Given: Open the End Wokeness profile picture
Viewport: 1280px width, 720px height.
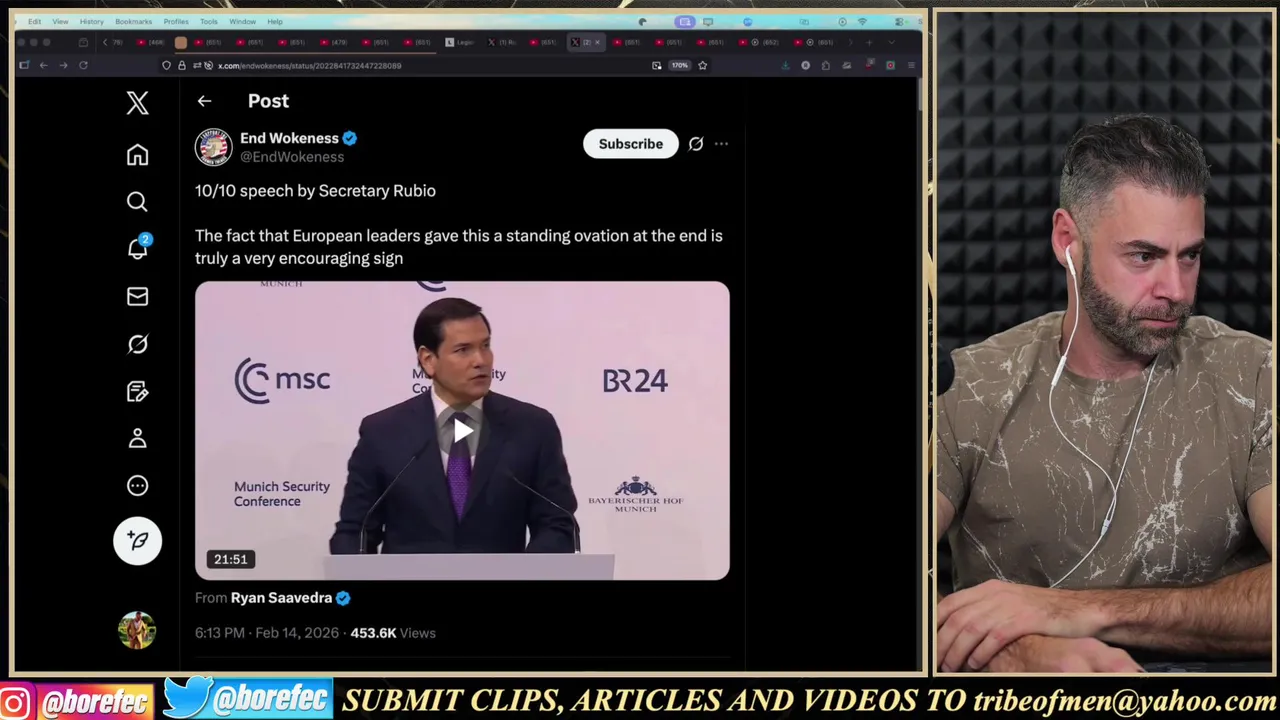Looking at the screenshot, I should tap(213, 147).
